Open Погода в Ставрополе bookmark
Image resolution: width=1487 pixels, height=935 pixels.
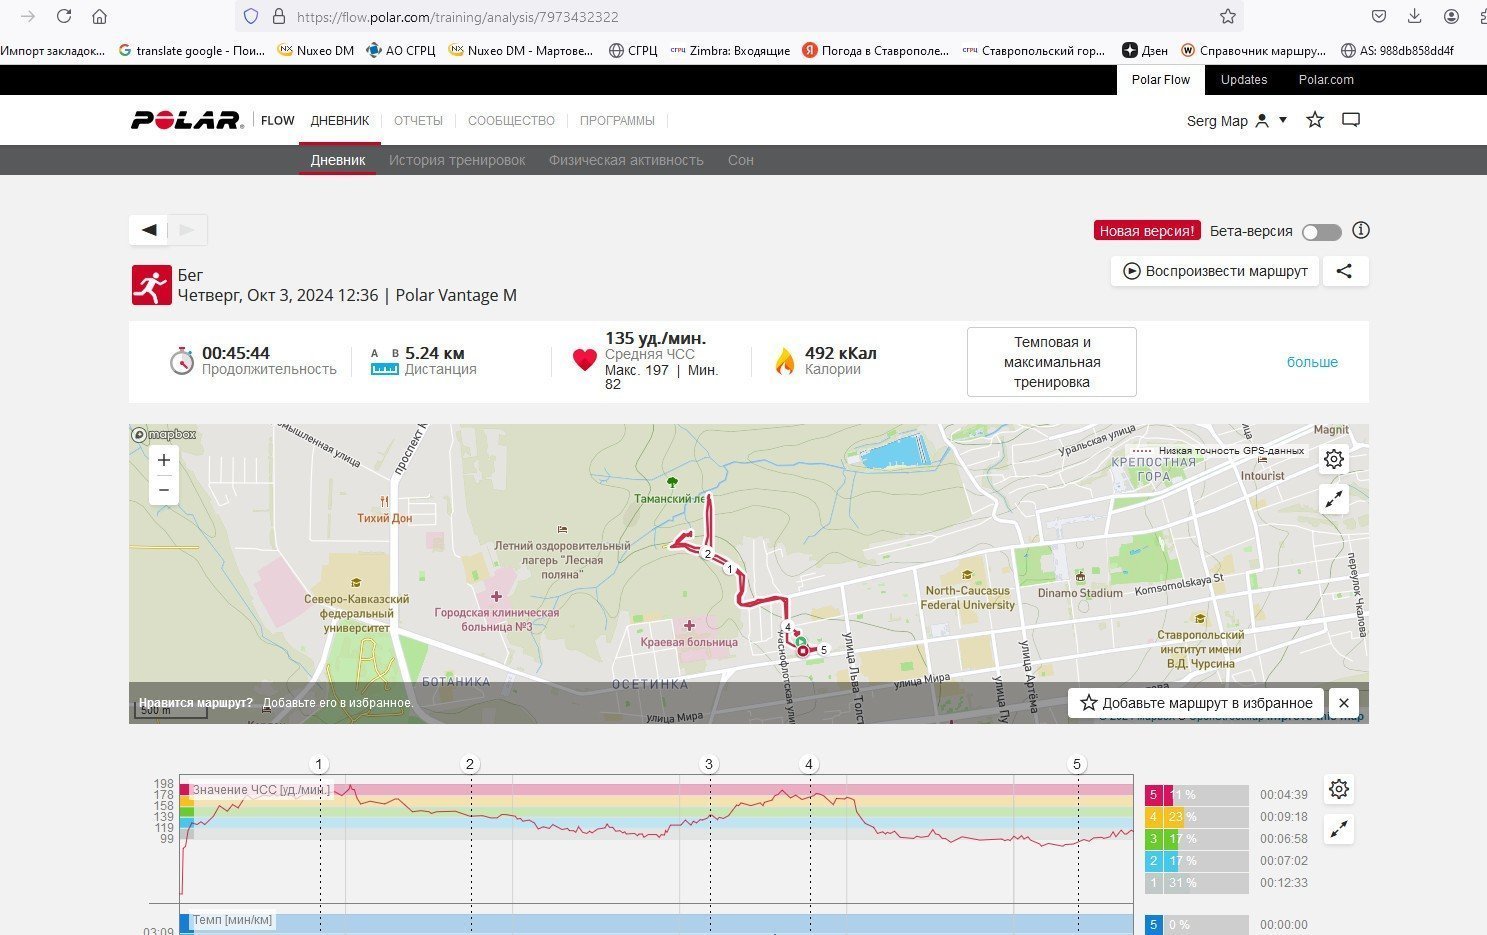tap(876, 50)
